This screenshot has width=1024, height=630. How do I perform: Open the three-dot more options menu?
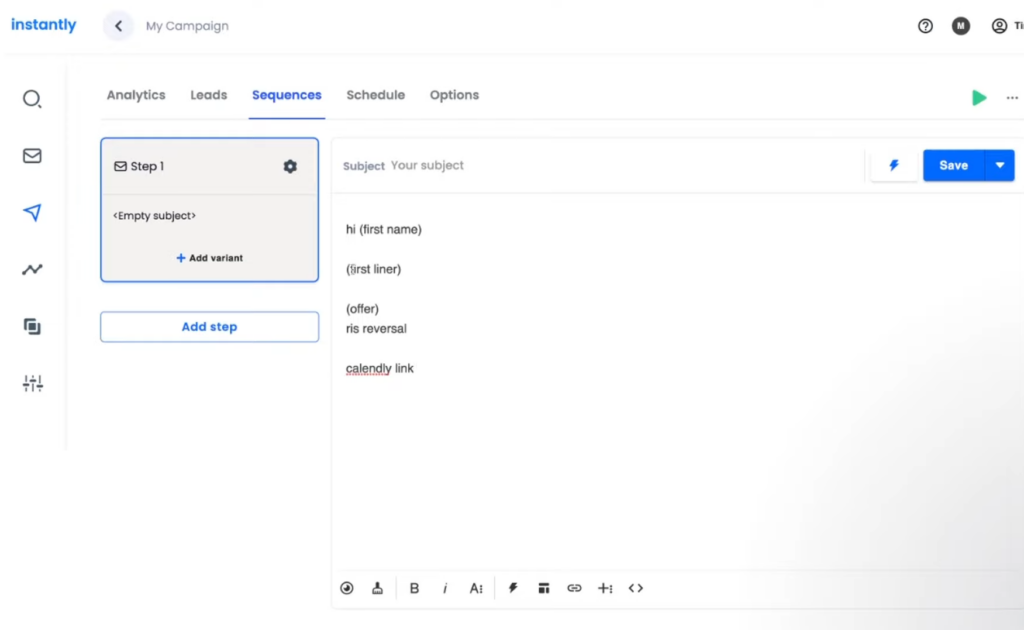(x=1012, y=97)
